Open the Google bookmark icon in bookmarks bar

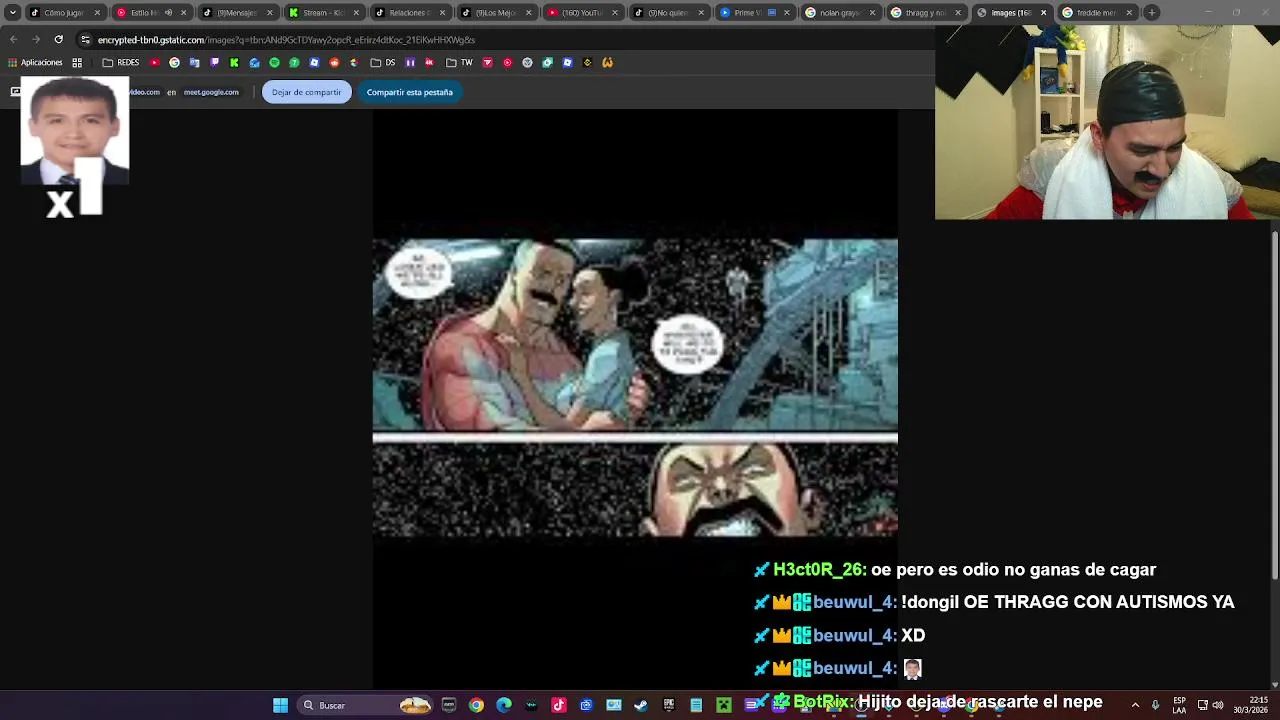click(x=174, y=62)
